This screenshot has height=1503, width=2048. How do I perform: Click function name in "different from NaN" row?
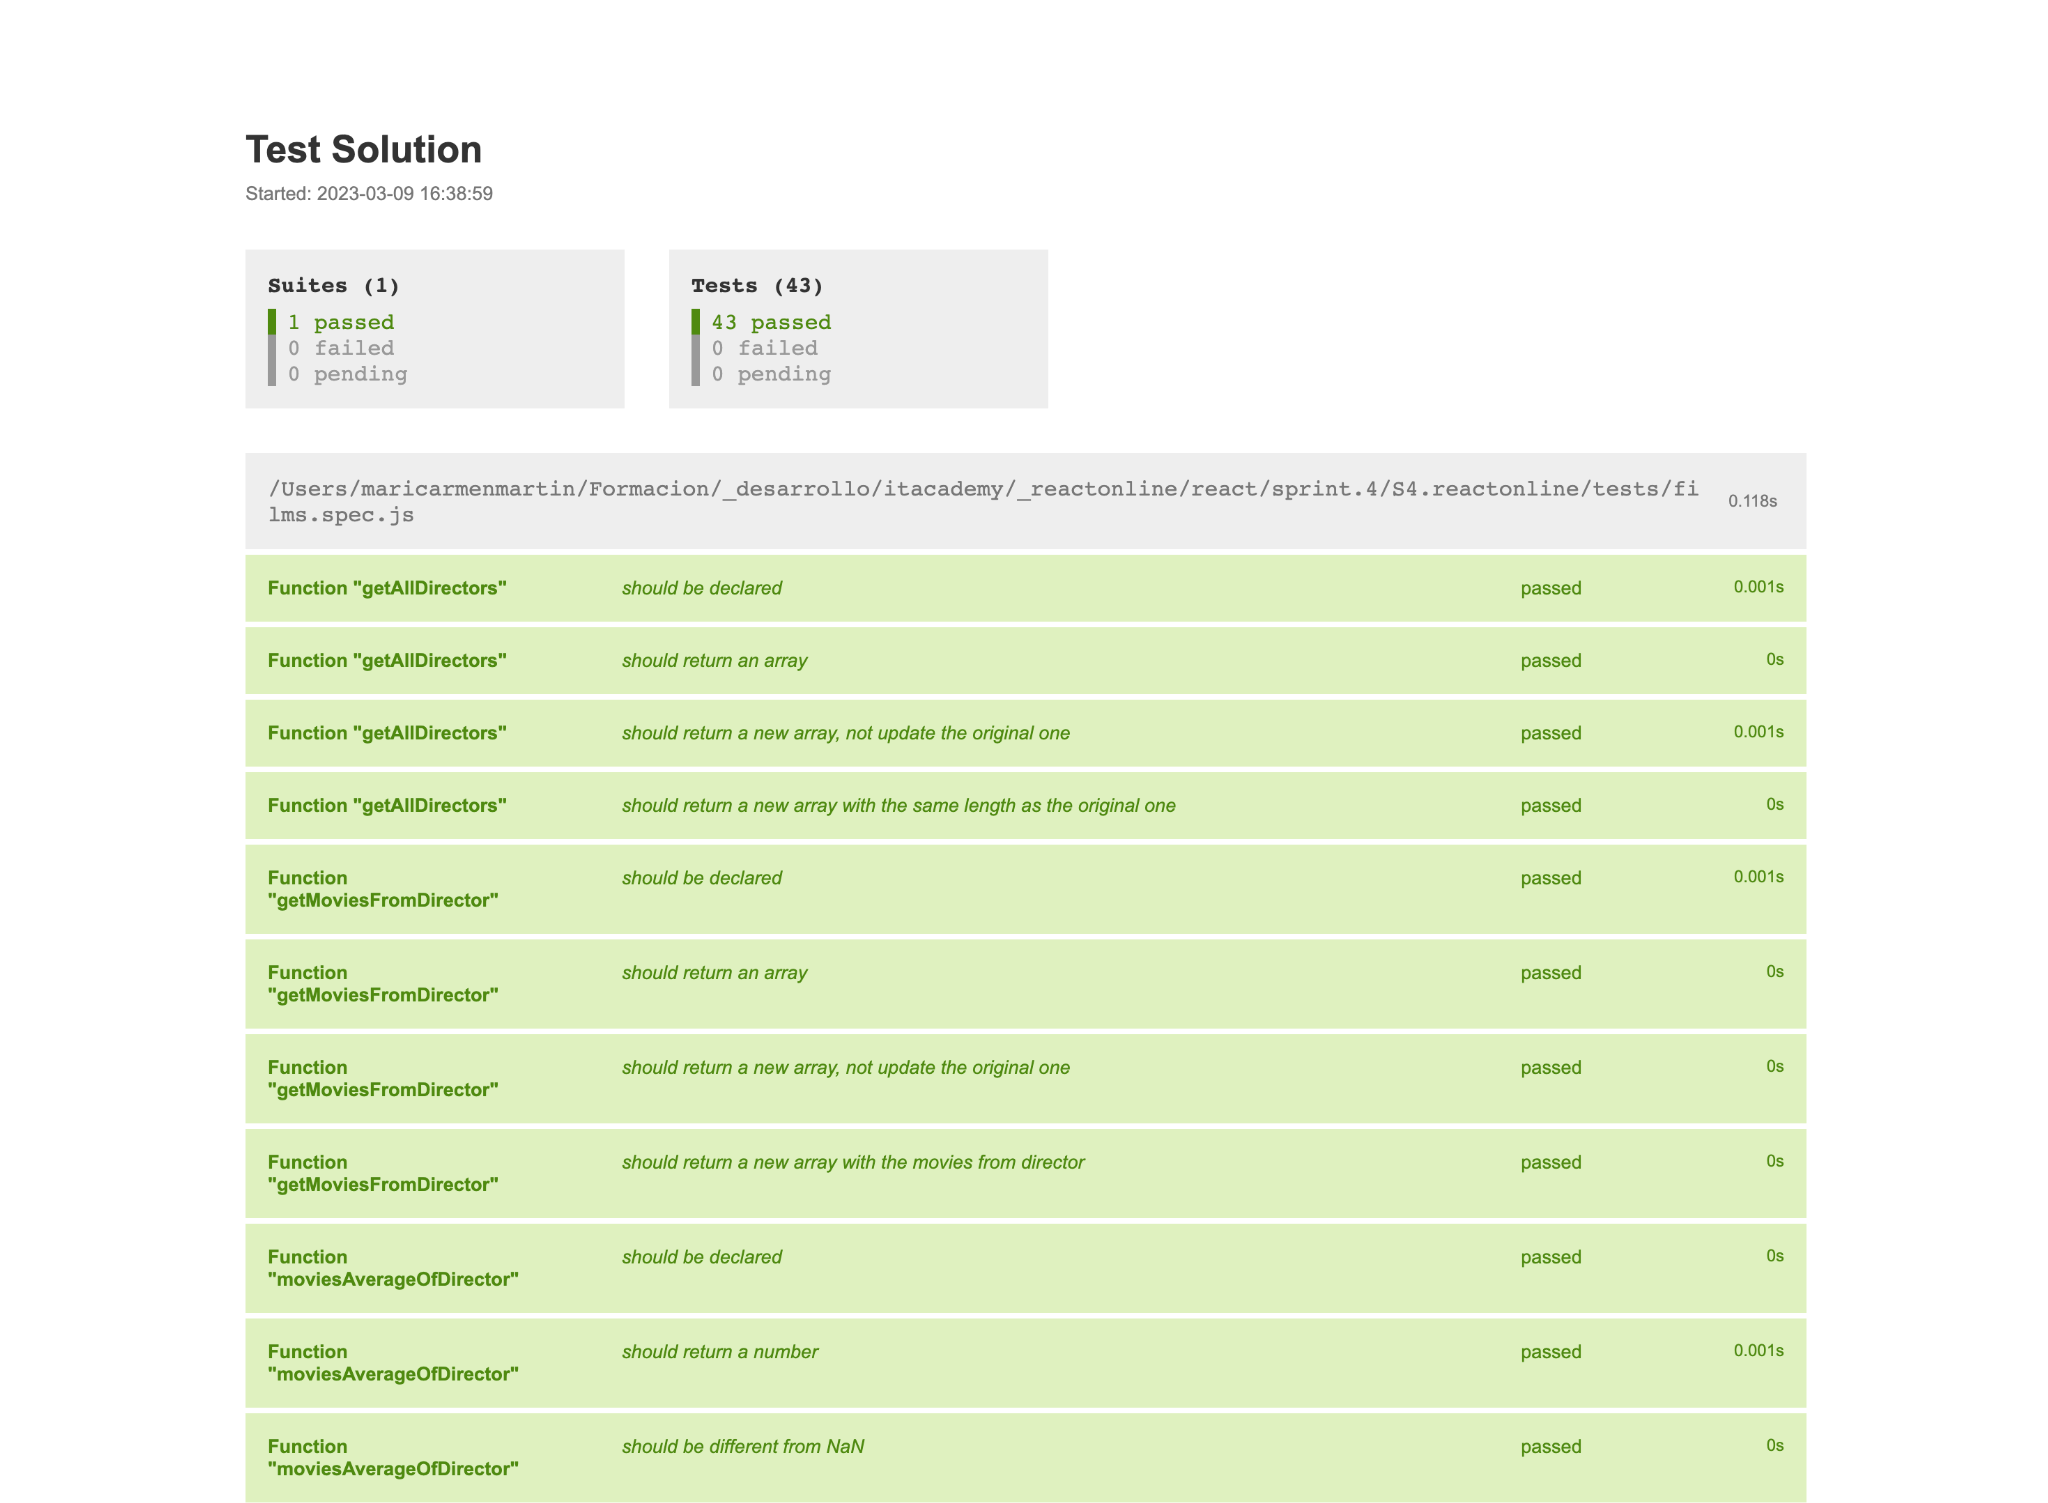pyautogui.click(x=393, y=1458)
